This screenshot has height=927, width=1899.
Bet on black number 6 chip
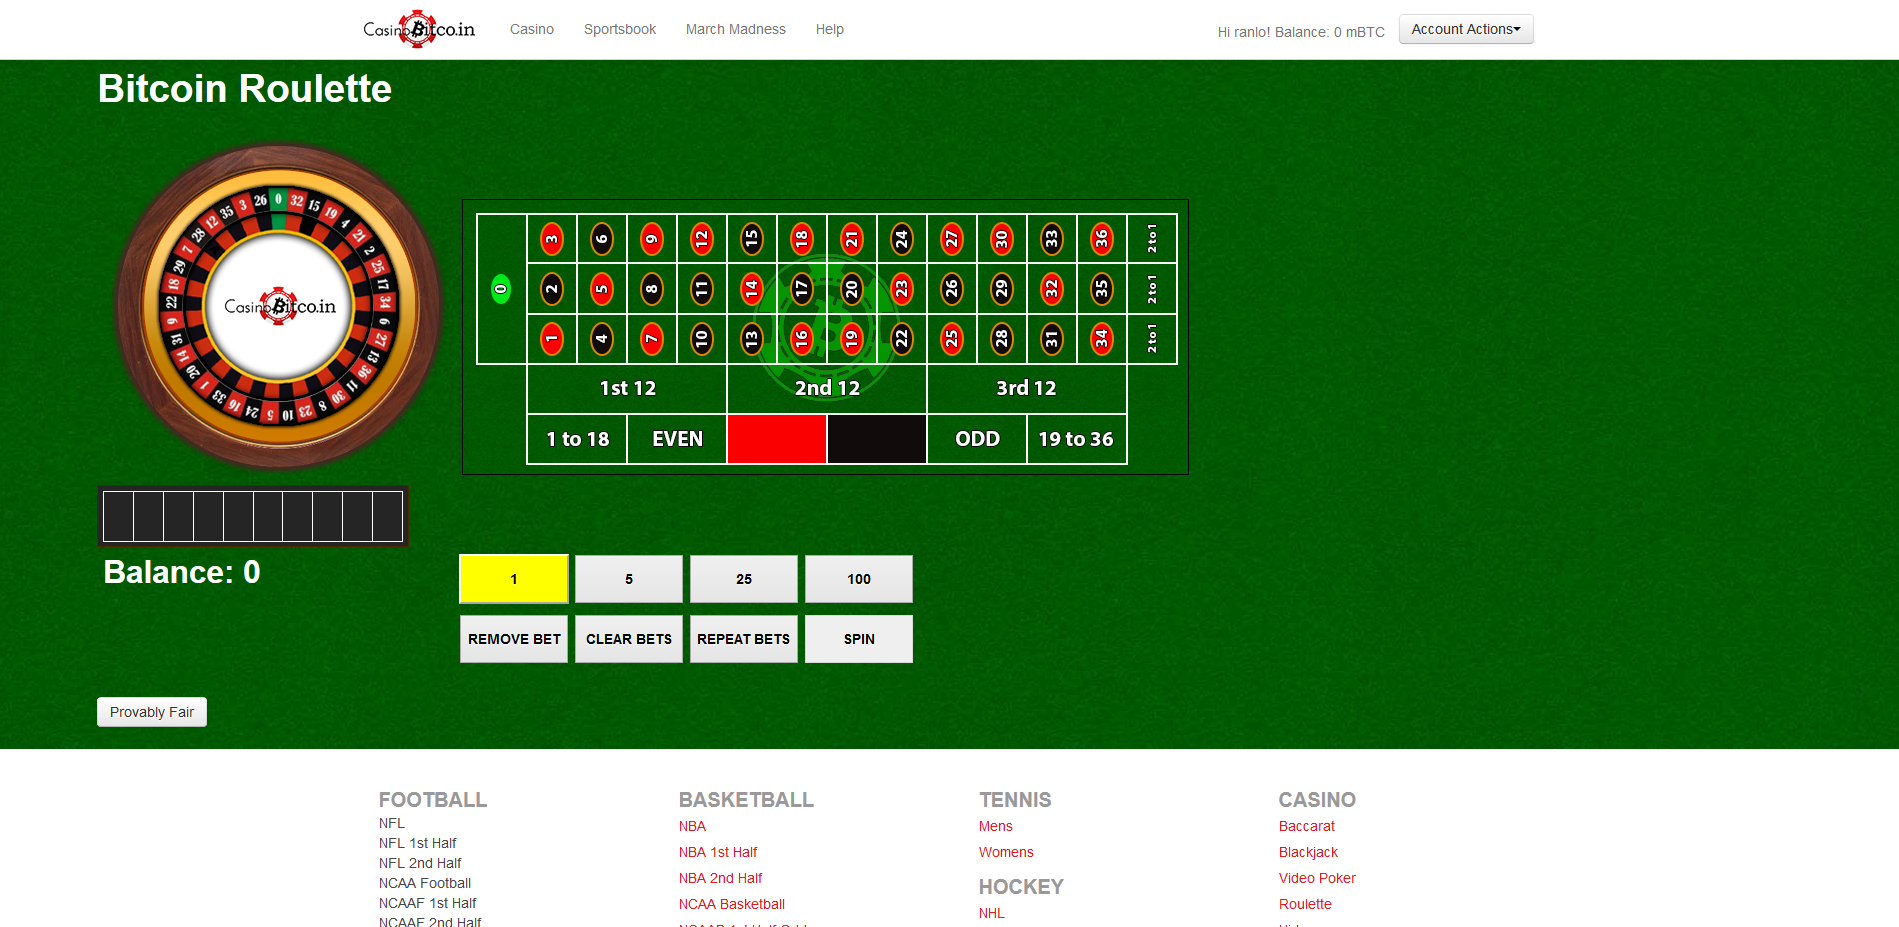(602, 239)
